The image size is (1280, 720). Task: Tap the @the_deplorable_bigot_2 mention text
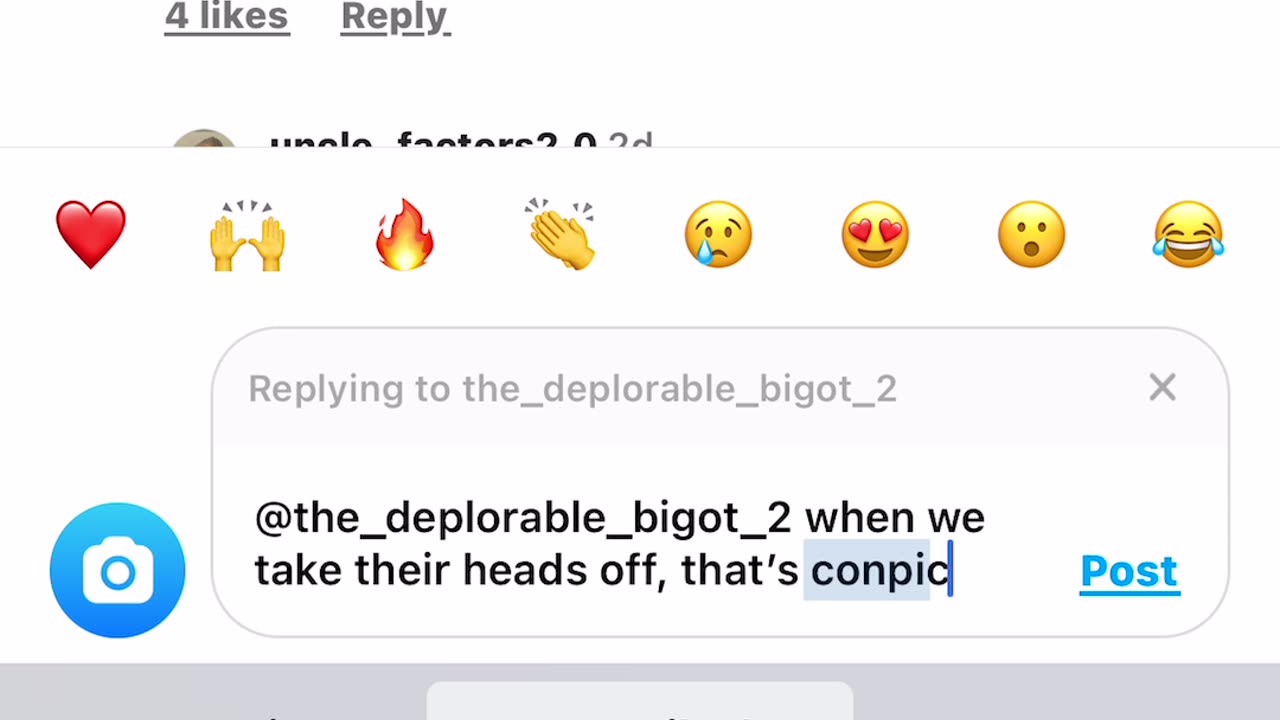click(x=523, y=518)
